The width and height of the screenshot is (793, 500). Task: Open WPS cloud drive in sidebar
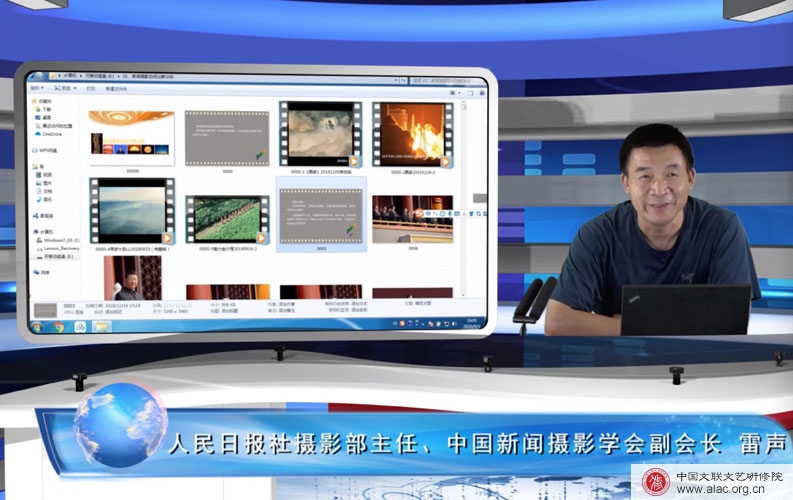pos(47,150)
